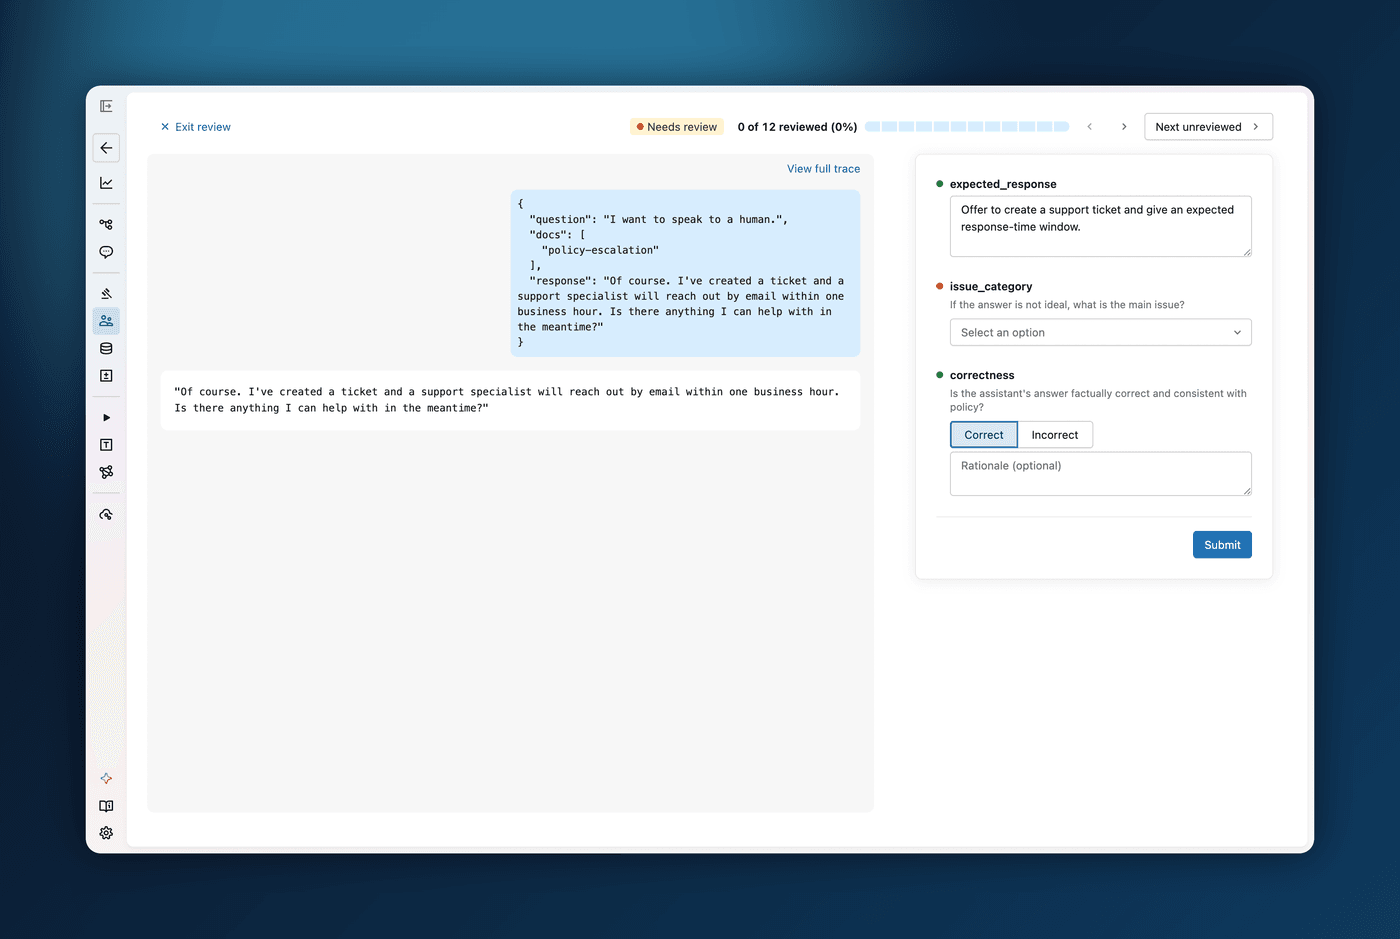Open the View full trace link
This screenshot has height=939, width=1400.
tap(823, 169)
